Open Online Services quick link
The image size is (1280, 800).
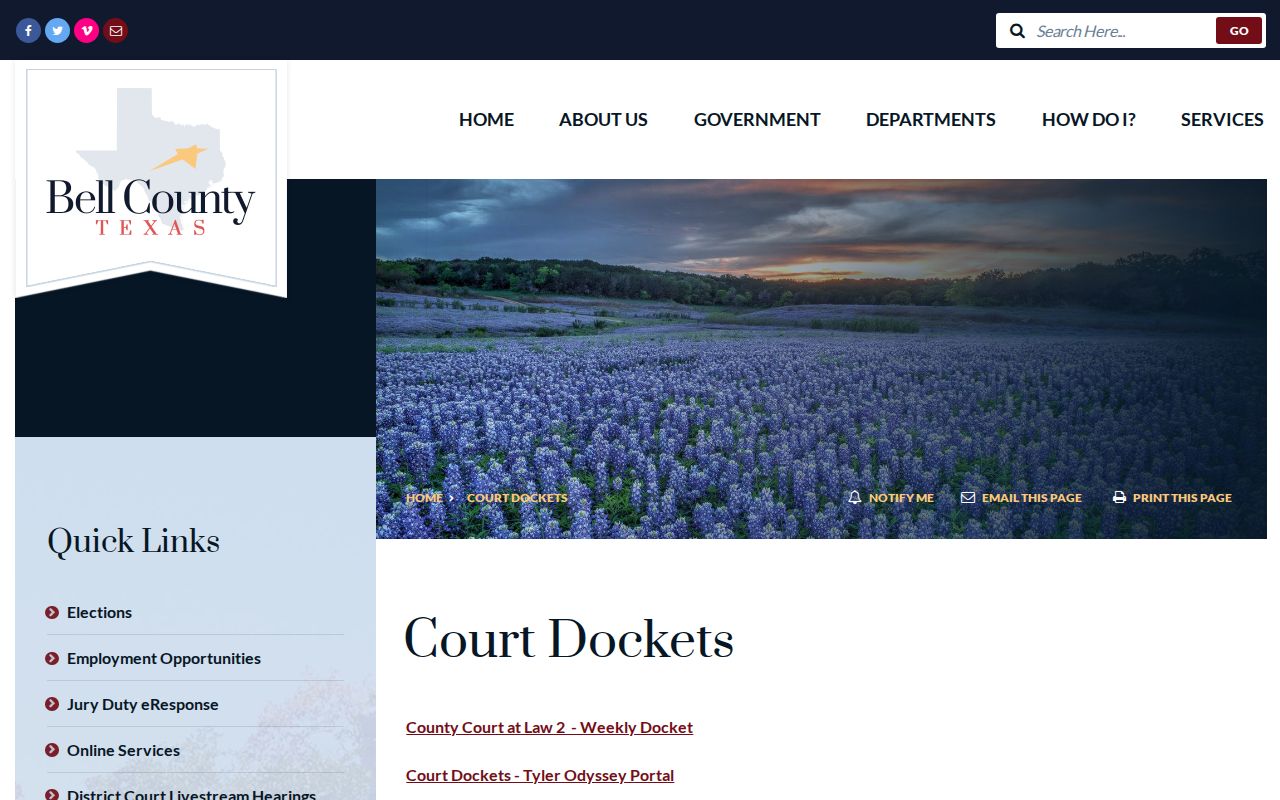coord(123,750)
